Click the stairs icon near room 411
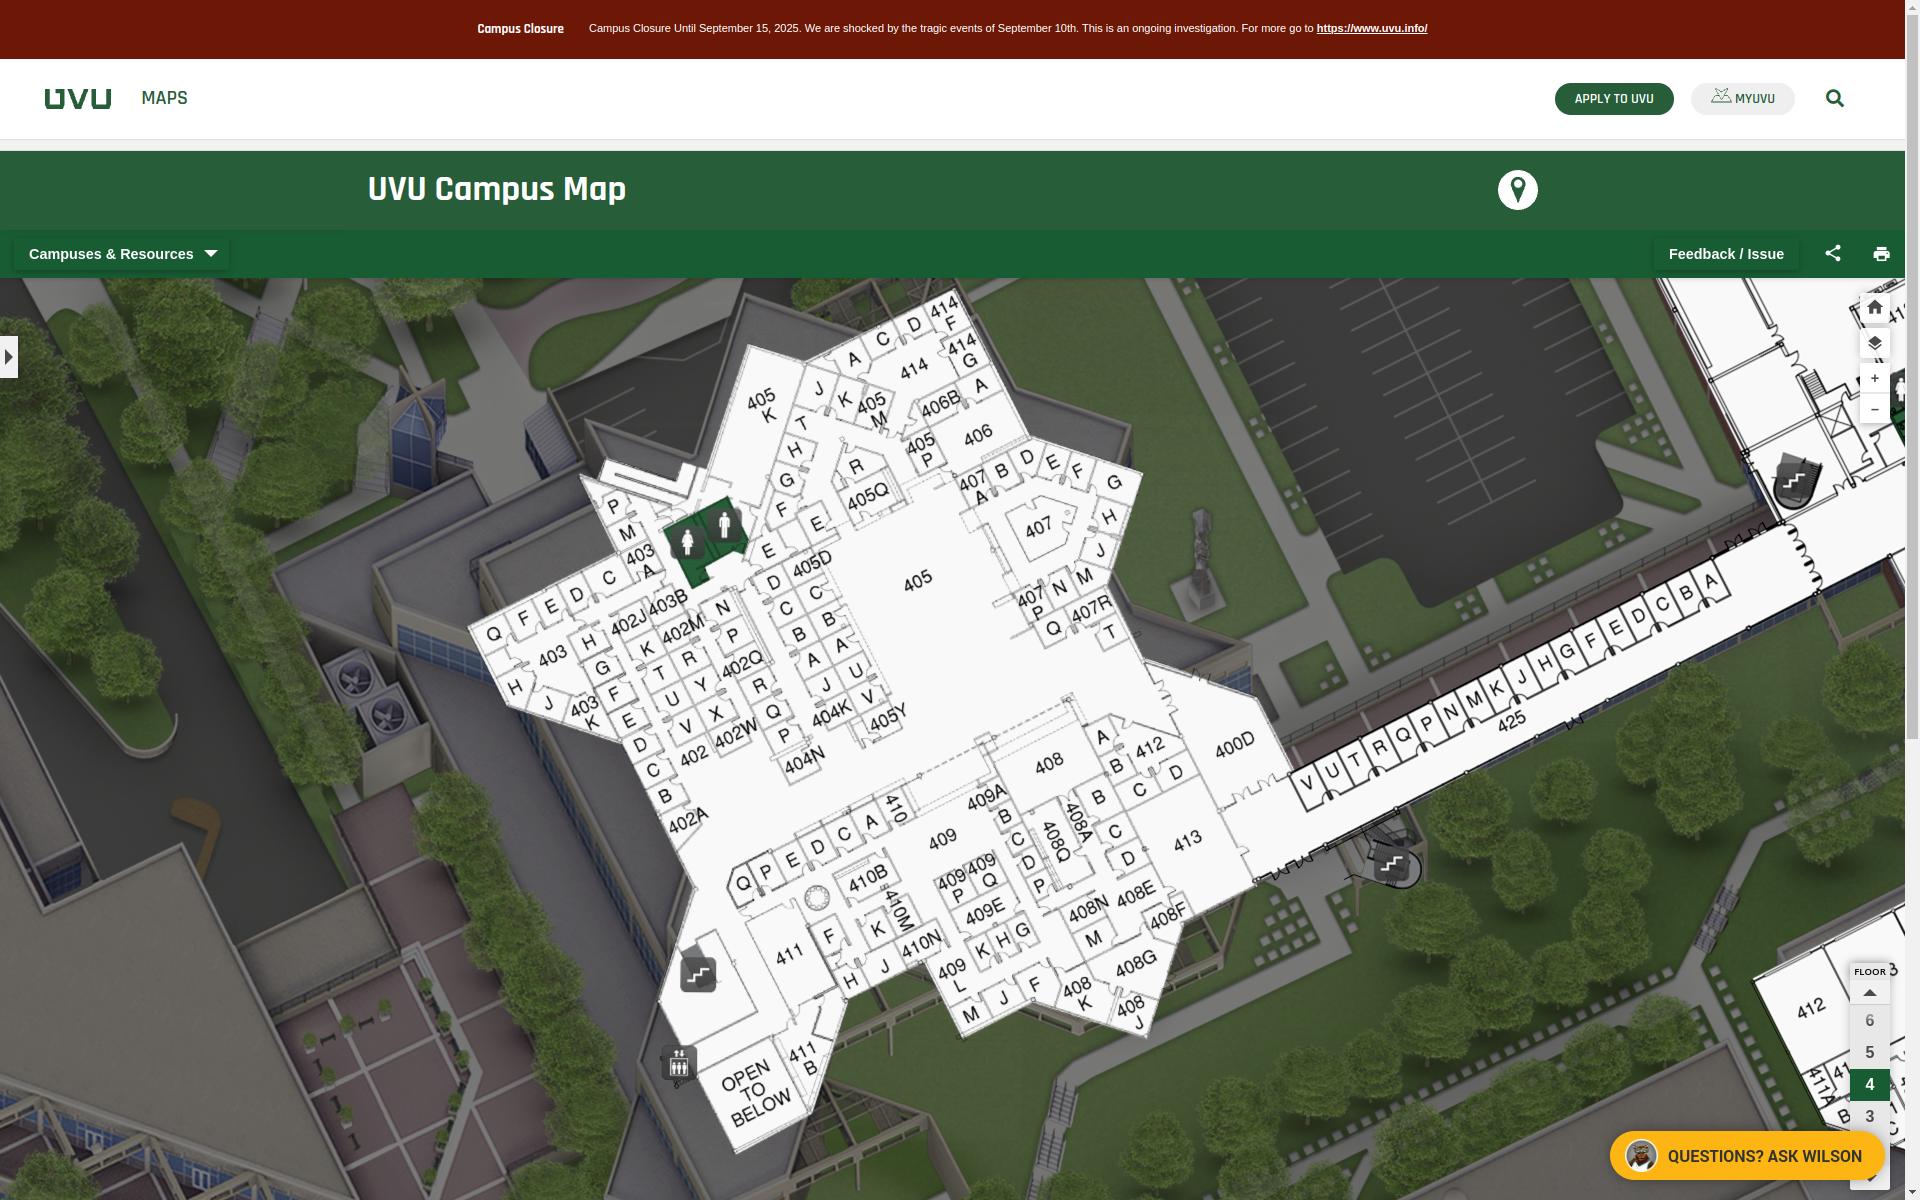 click(698, 974)
